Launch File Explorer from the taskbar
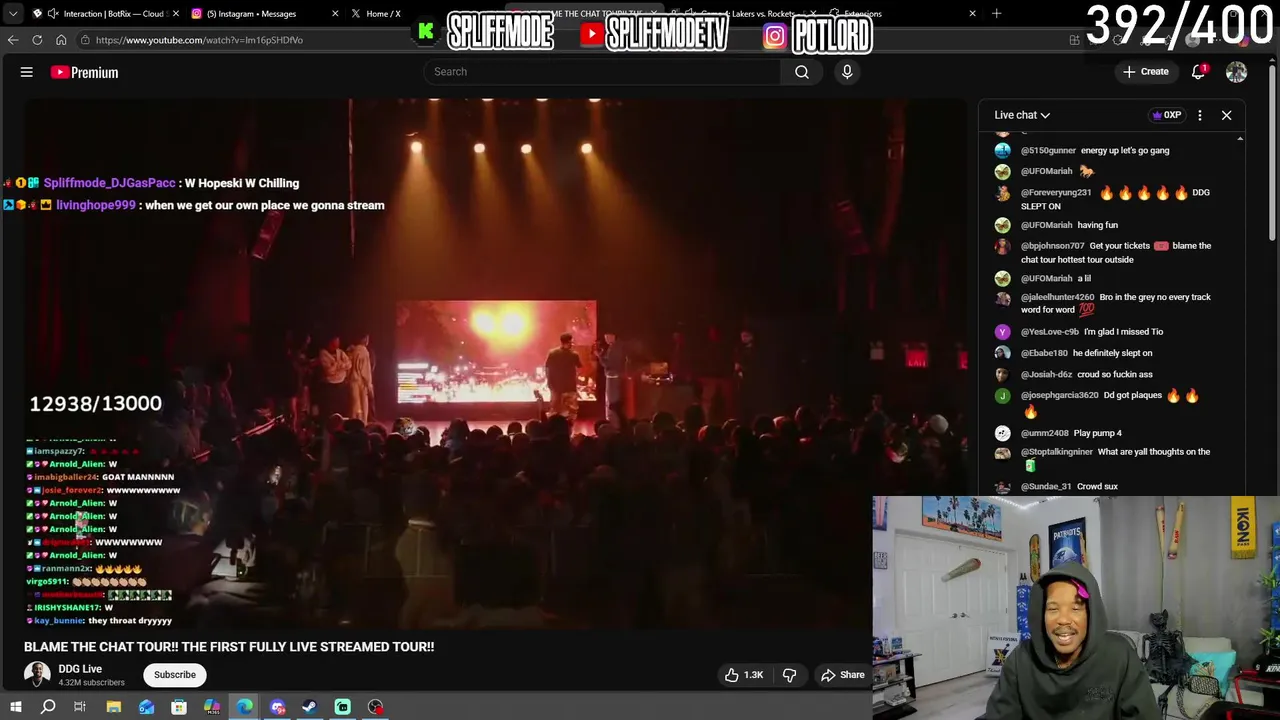Viewport: 1280px width, 720px height. [x=114, y=707]
